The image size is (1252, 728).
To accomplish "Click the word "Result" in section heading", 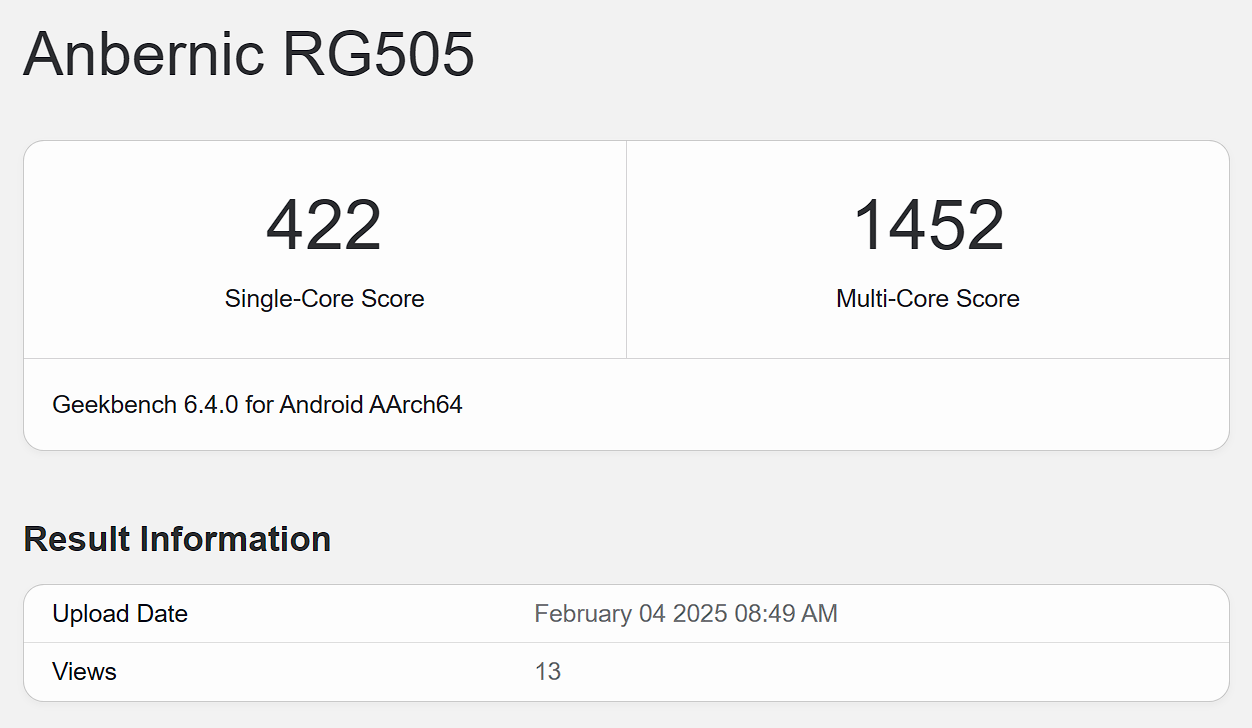I will point(77,539).
